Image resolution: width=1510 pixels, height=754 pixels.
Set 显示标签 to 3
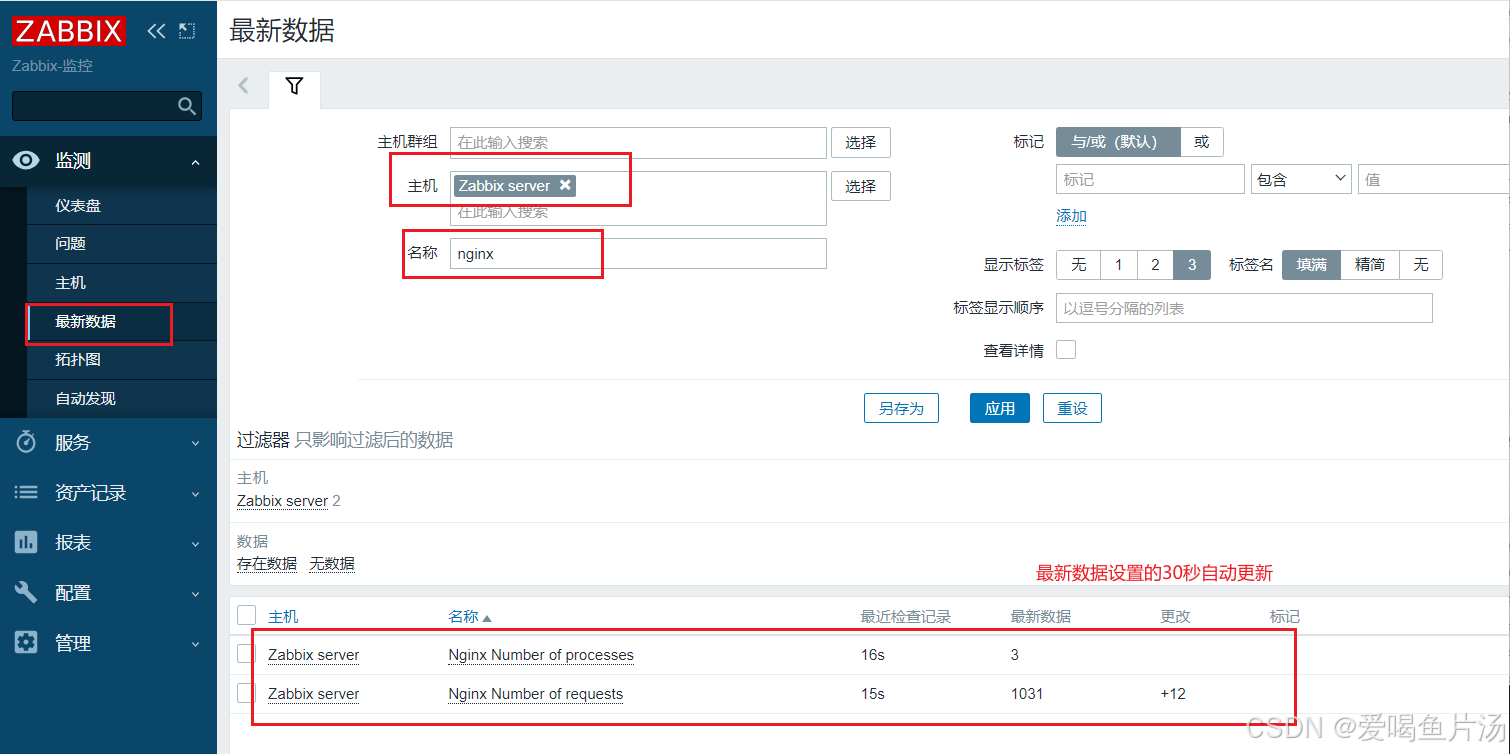1192,265
